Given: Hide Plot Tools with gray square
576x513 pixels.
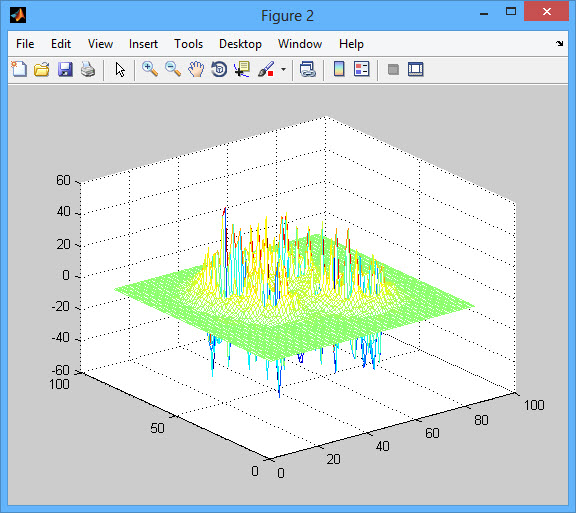Looking at the screenshot, I should click(393, 69).
